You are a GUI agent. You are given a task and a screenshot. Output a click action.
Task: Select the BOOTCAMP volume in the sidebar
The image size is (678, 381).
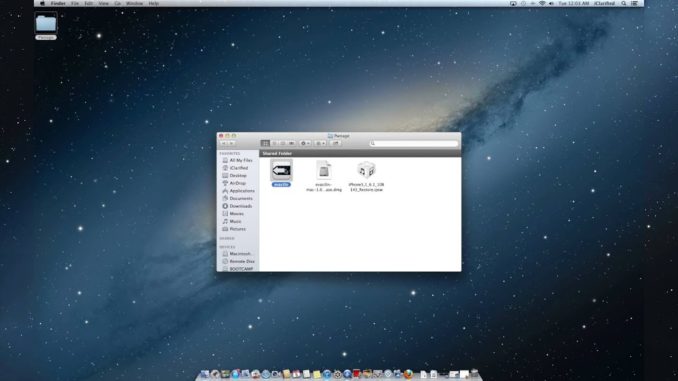[x=237, y=269]
